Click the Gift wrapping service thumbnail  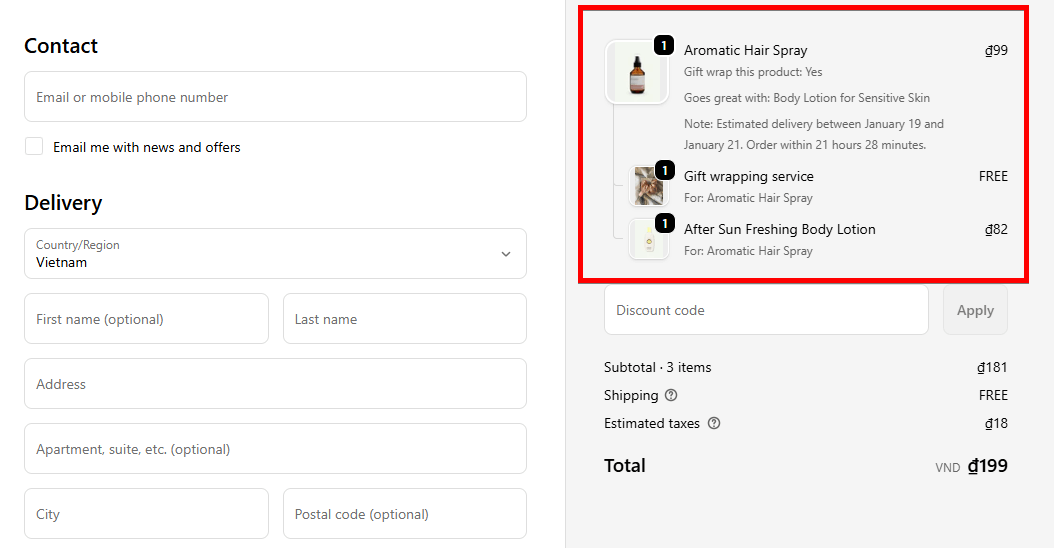pos(648,187)
